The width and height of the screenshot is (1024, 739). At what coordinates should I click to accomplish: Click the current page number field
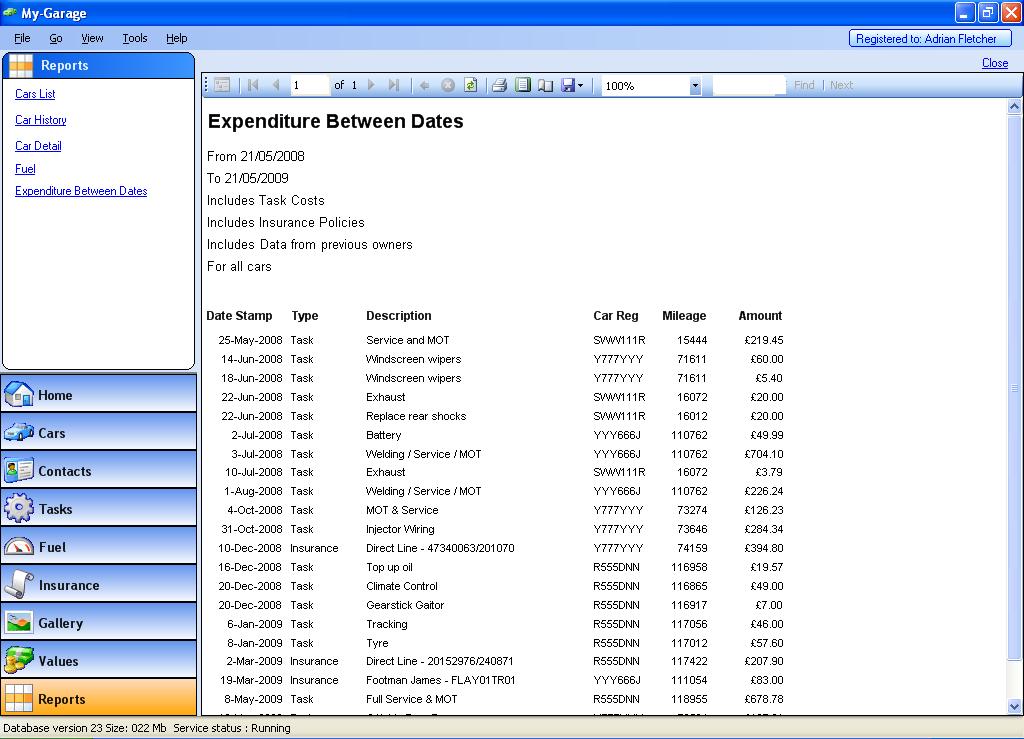[x=308, y=86]
